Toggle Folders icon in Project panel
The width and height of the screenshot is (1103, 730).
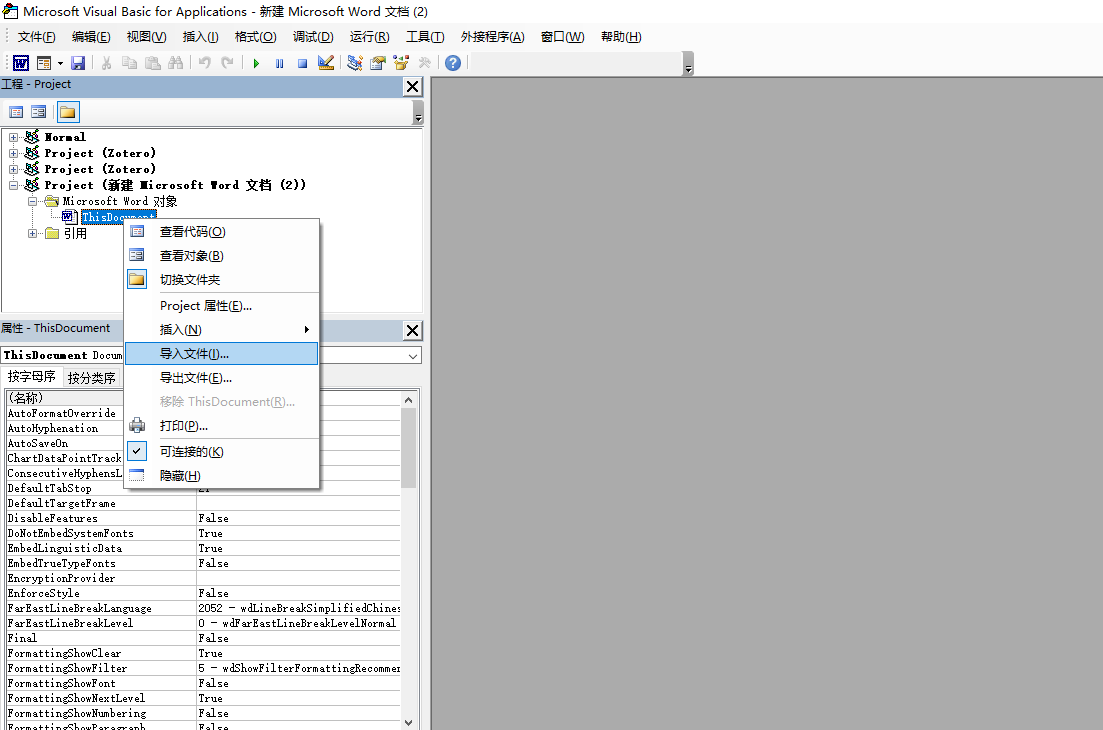pos(68,112)
